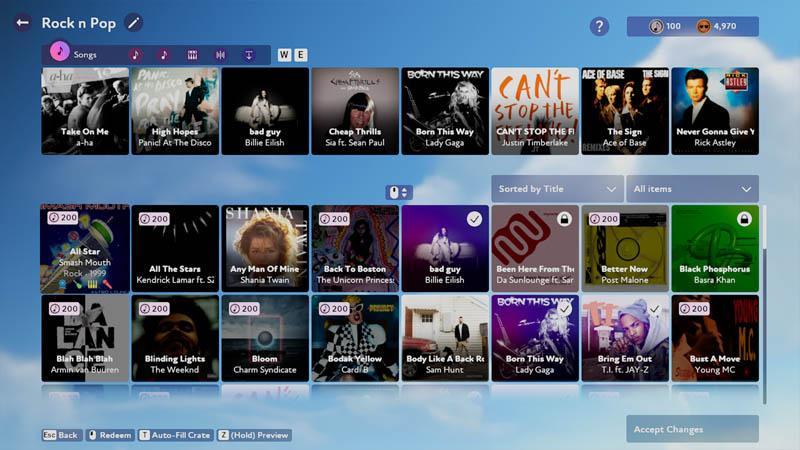Viewport: 800px width, 450px height.
Task: Click the record token balance showing 100
Action: 665,26
